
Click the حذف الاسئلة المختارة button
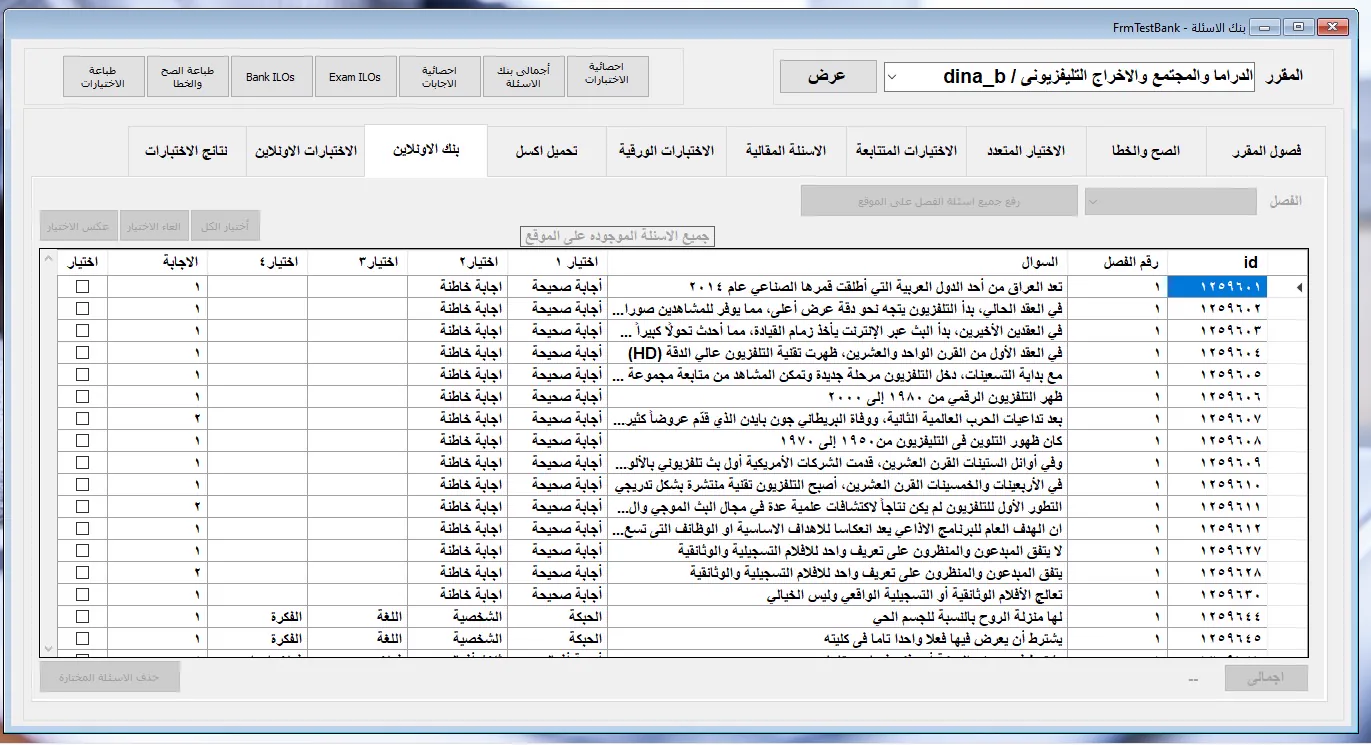coord(110,677)
